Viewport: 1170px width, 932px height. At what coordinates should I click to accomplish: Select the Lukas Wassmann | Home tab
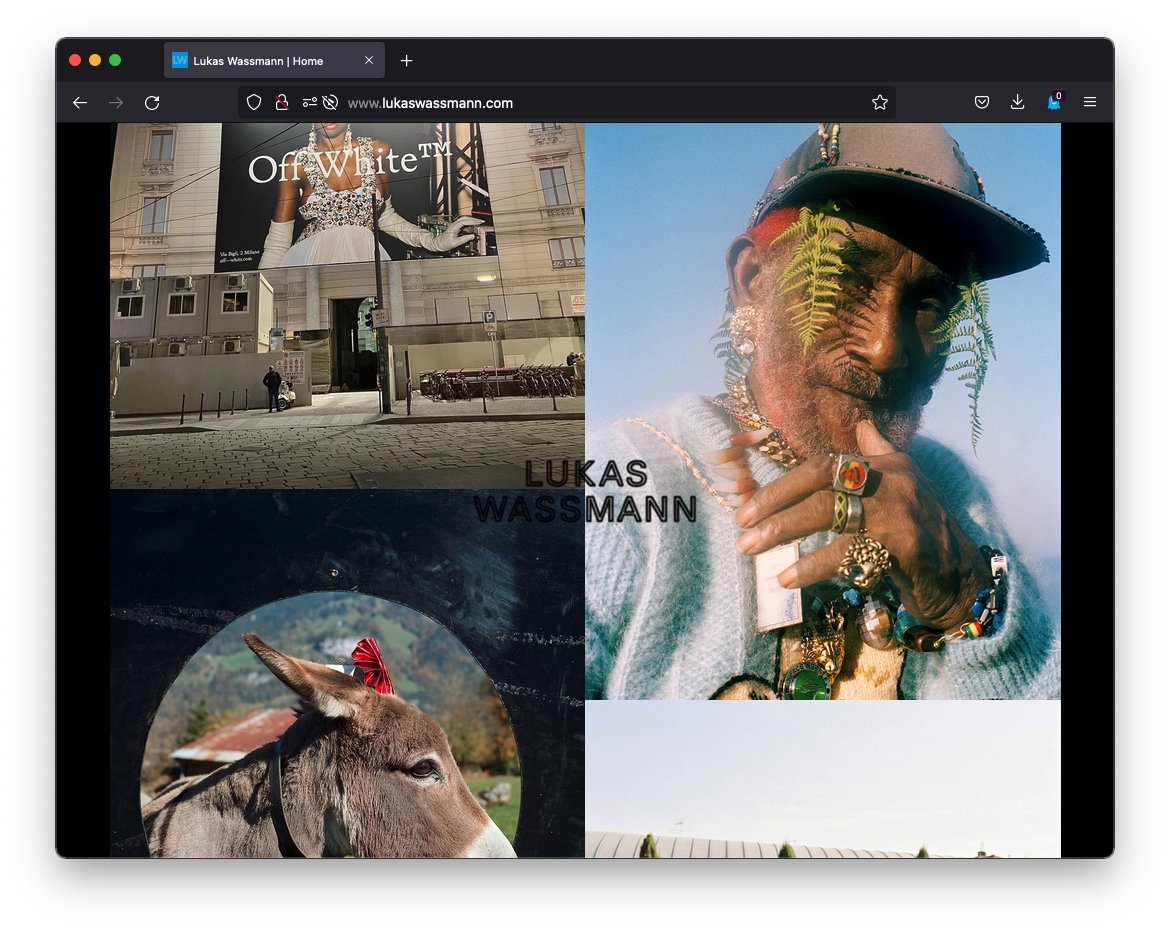(x=275, y=60)
